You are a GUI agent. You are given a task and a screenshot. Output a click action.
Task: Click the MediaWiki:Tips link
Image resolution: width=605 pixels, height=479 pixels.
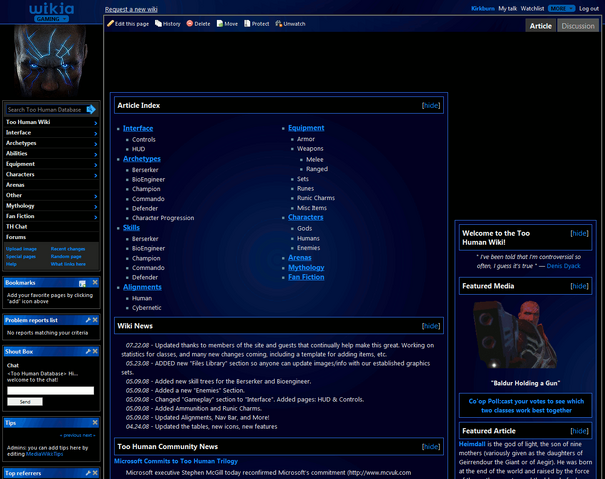(x=45, y=454)
